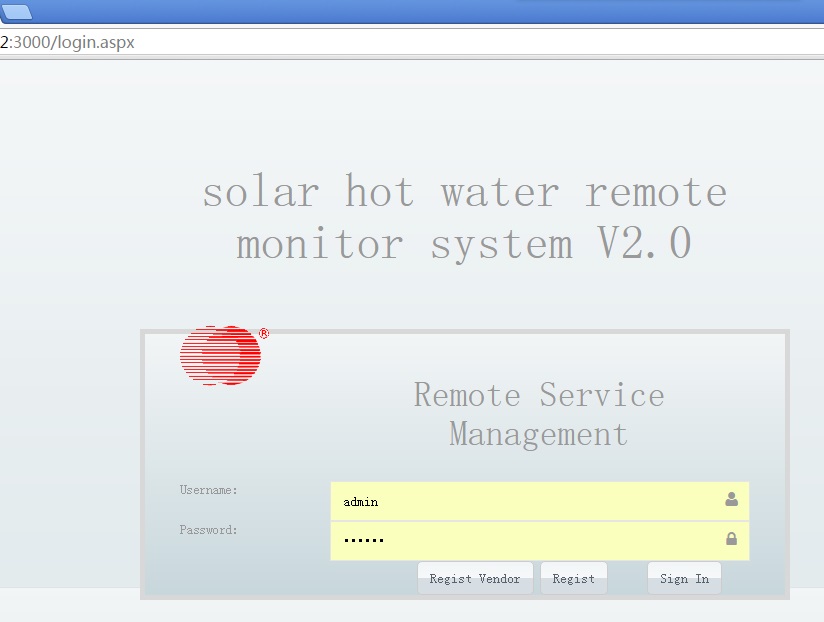The width and height of the screenshot is (824, 622).
Task: Click the 'Password:' label
Action: 208,530
